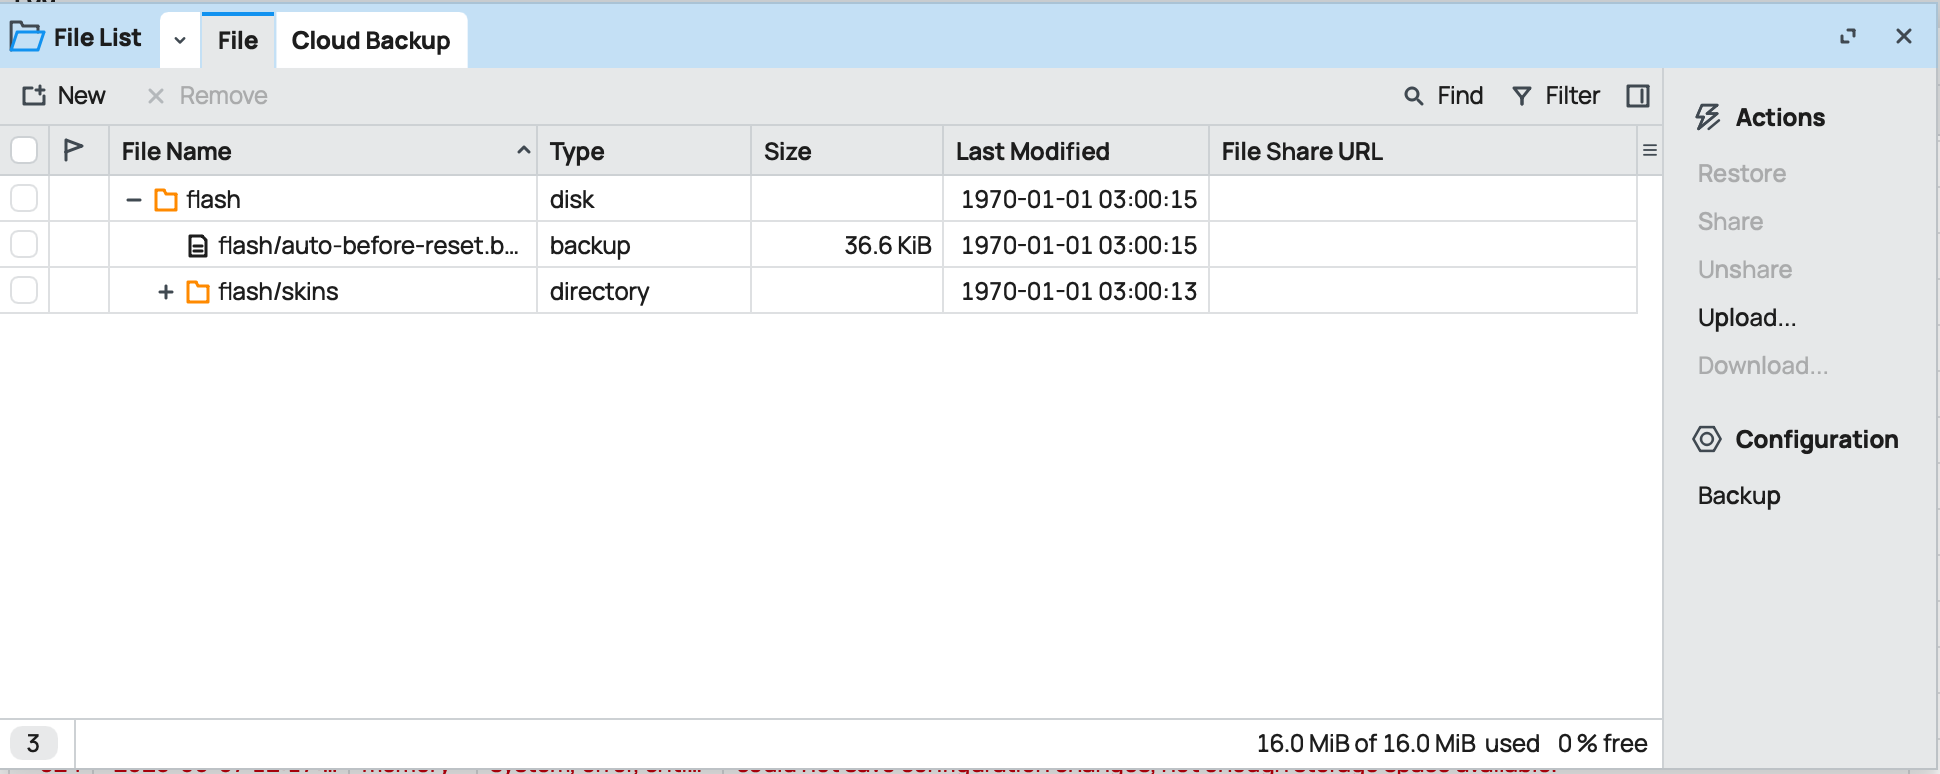Switch to the File tab
Image resolution: width=1940 pixels, height=774 pixels.
coord(238,40)
